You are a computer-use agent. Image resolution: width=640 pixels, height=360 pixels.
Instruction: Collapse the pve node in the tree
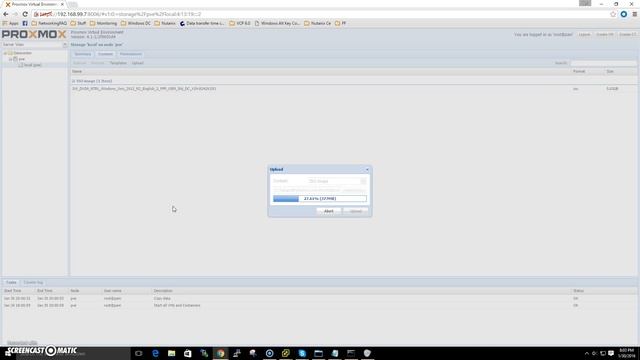point(11,59)
